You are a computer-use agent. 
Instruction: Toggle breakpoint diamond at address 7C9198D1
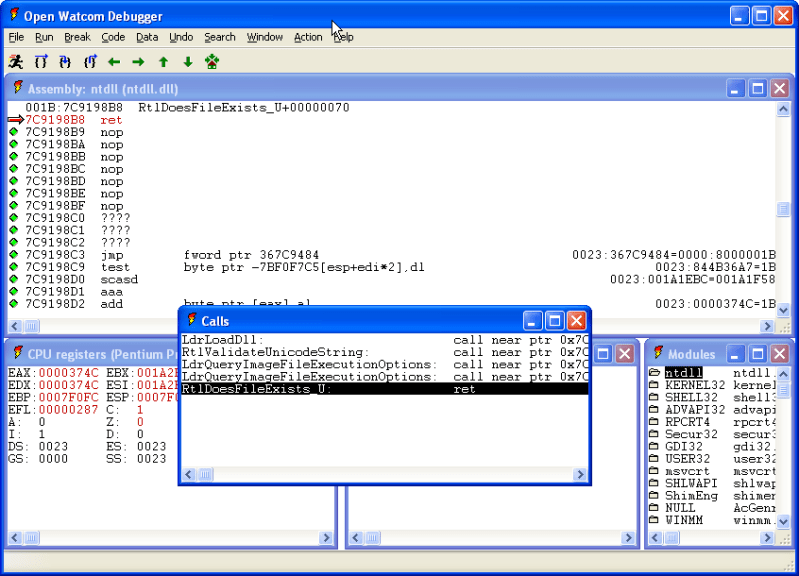(14, 291)
